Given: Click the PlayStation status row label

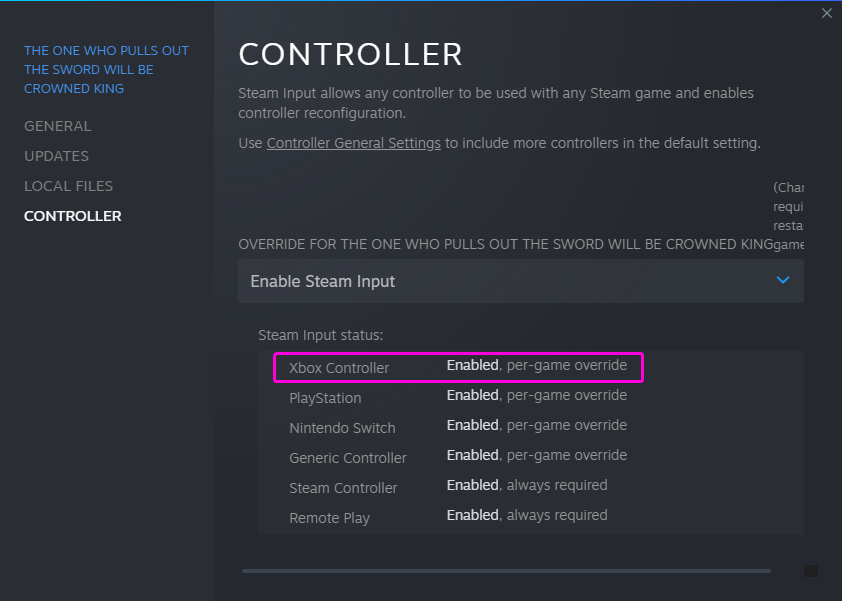Looking at the screenshot, I should click(x=325, y=398).
